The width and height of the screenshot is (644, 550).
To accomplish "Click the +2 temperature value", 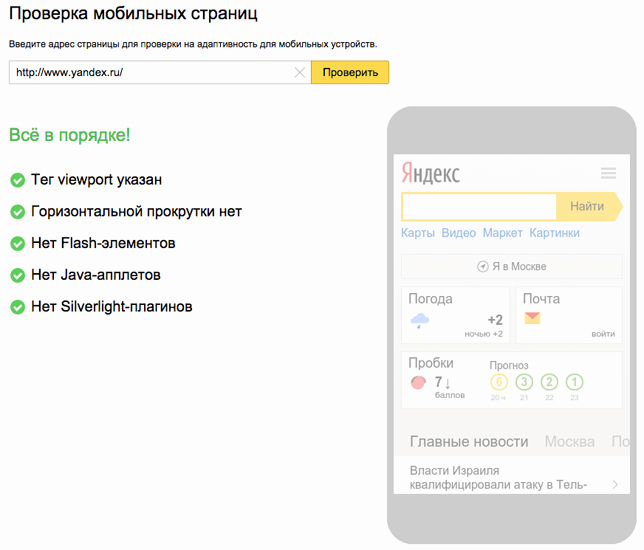I will click(x=495, y=320).
